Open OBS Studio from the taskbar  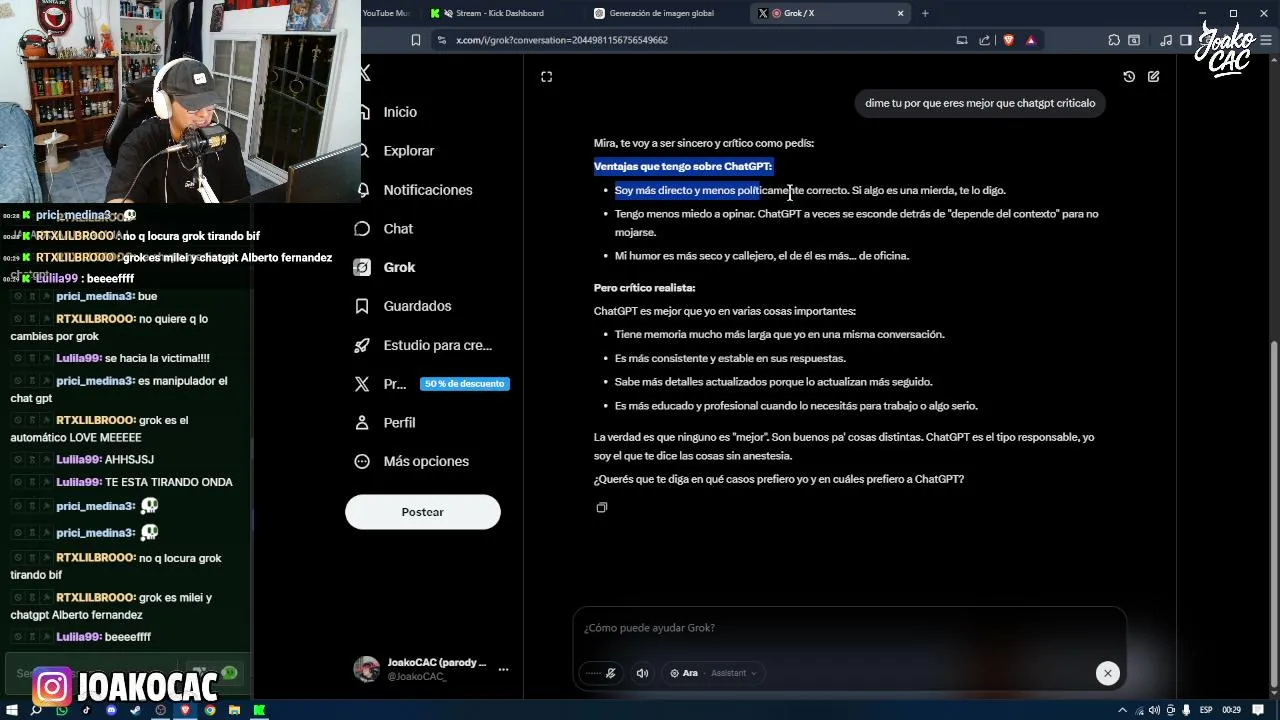pyautogui.click(x=160, y=710)
